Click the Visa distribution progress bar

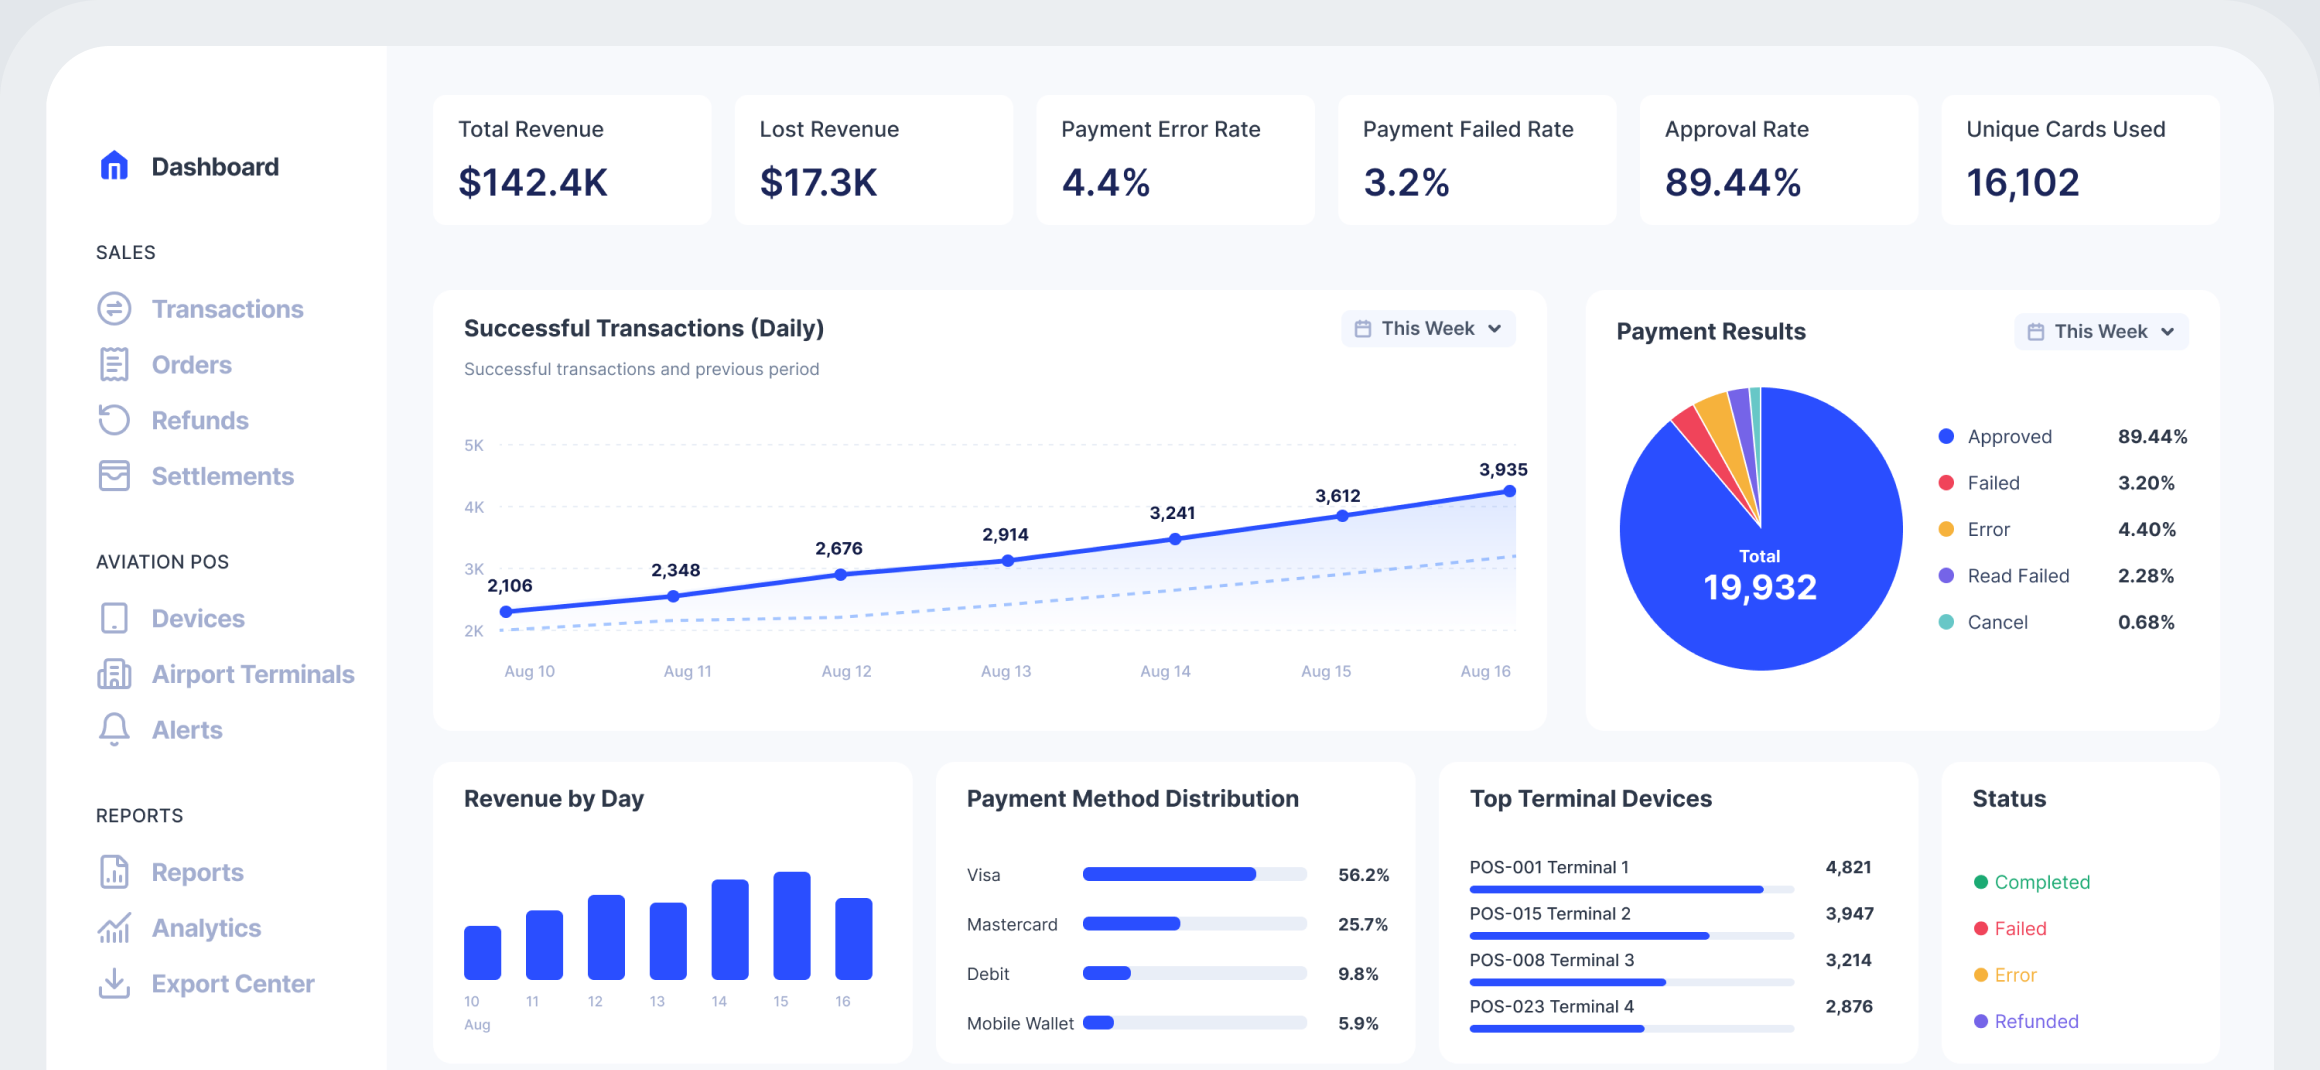pyautogui.click(x=1195, y=874)
